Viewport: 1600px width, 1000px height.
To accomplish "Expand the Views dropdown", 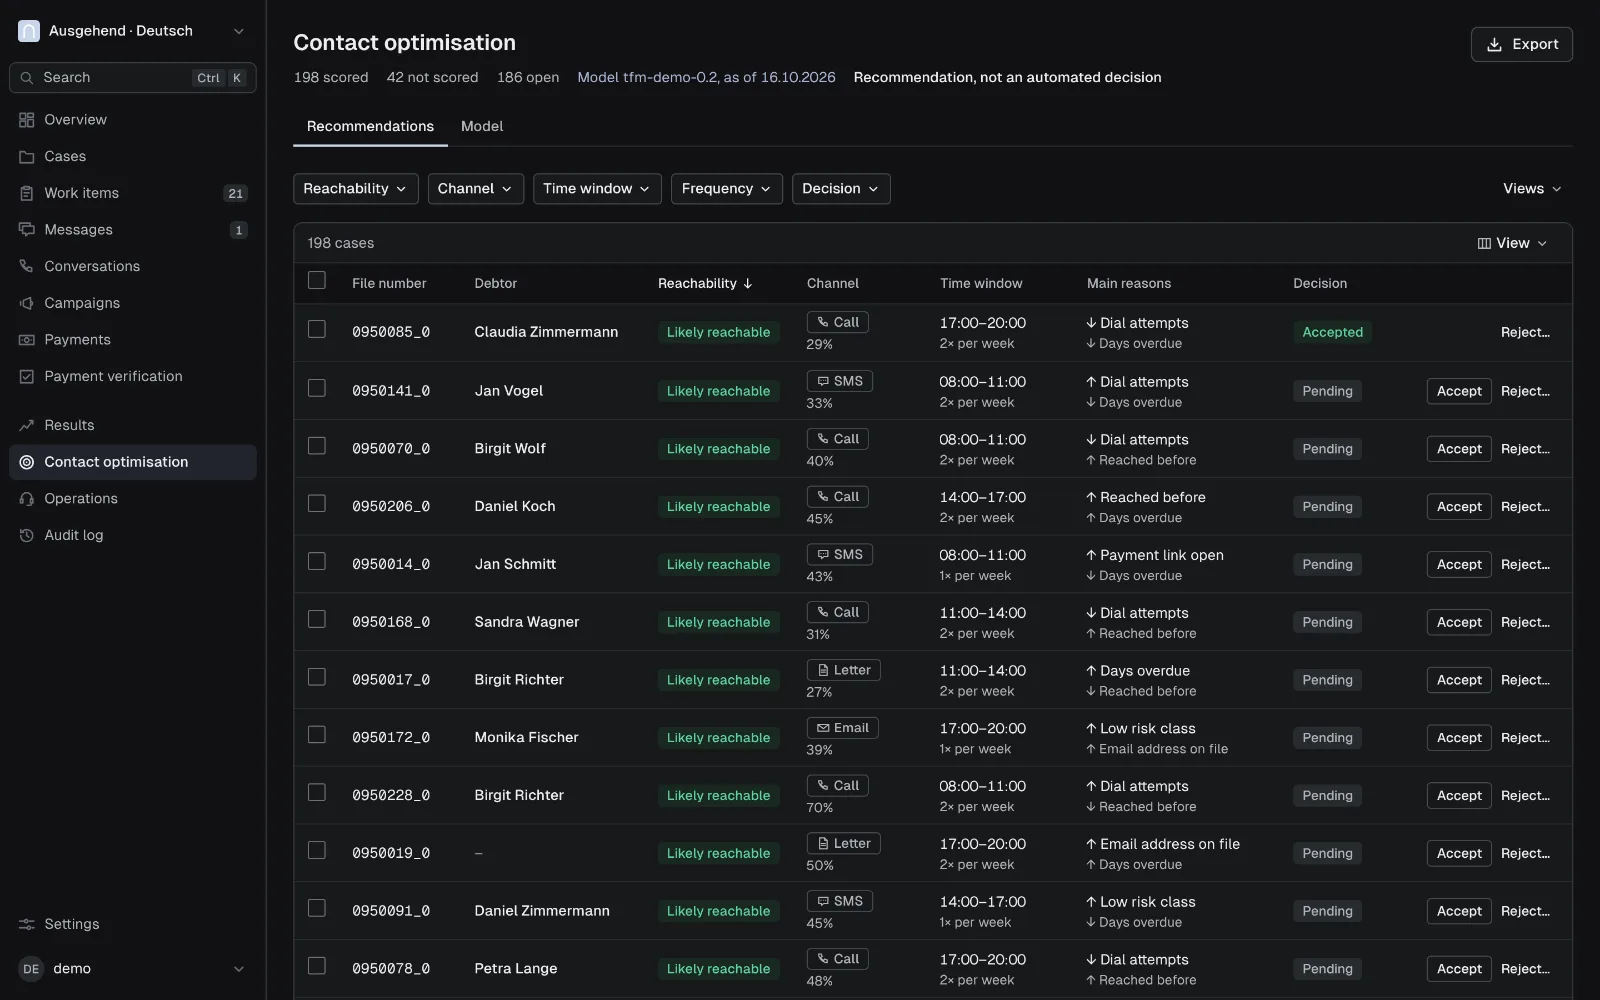I will tap(1532, 189).
